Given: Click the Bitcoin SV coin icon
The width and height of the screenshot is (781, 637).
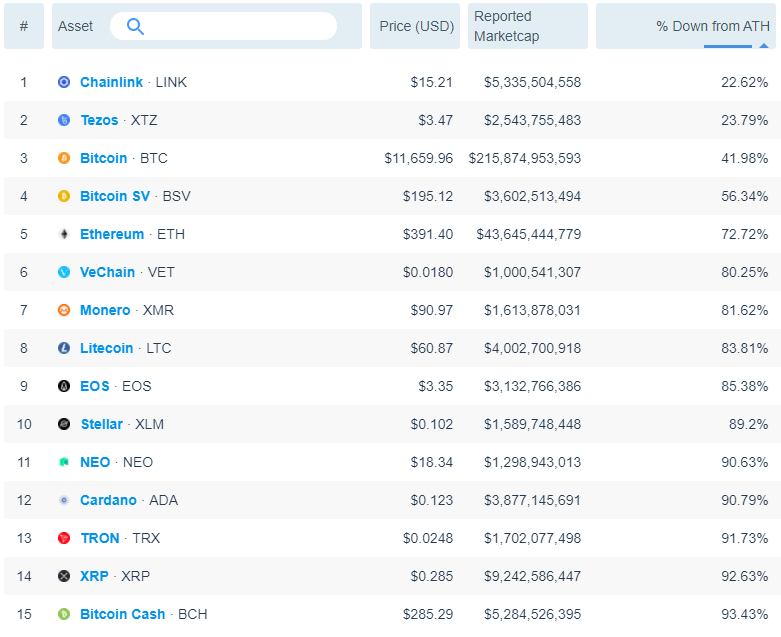Looking at the screenshot, I should pyautogui.click(x=64, y=196).
